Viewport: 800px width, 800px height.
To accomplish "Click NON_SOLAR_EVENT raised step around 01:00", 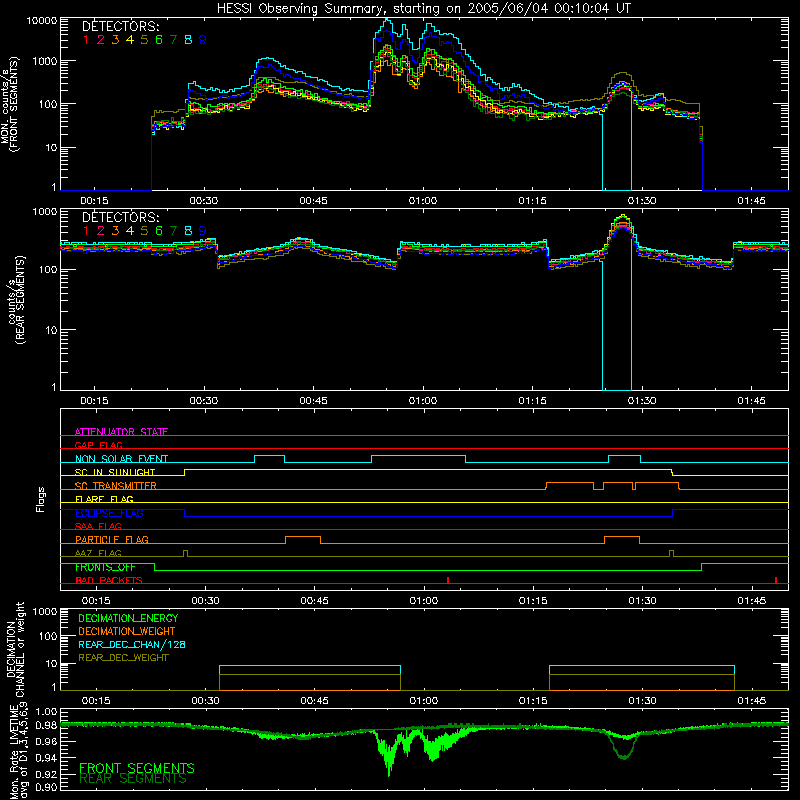I will tap(418, 459).
